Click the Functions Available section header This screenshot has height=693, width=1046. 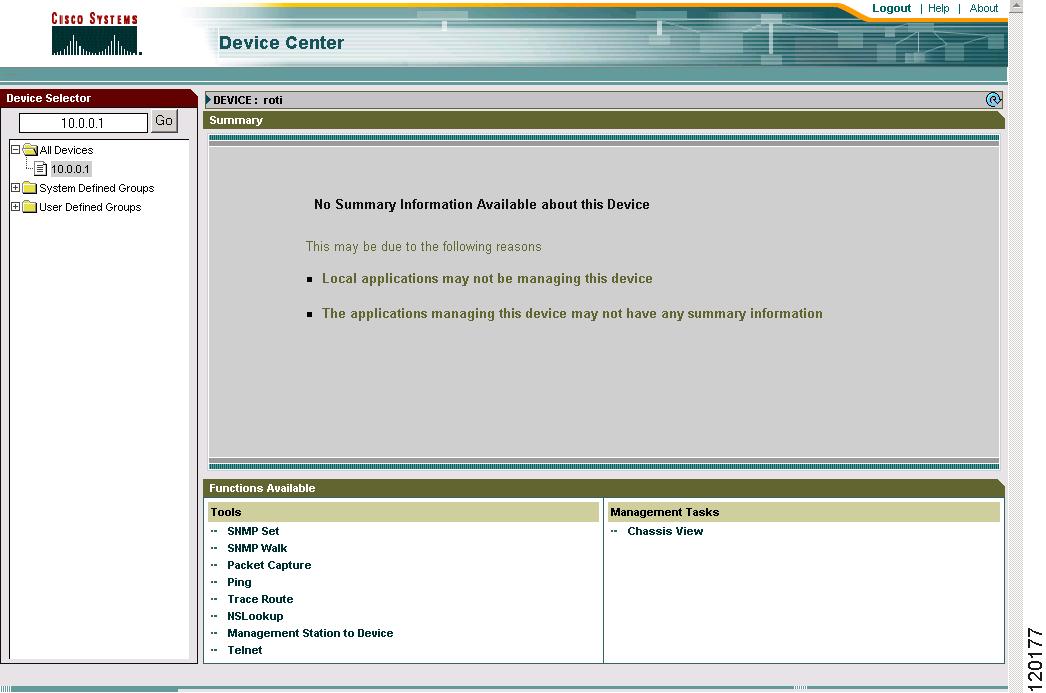click(x=604, y=488)
